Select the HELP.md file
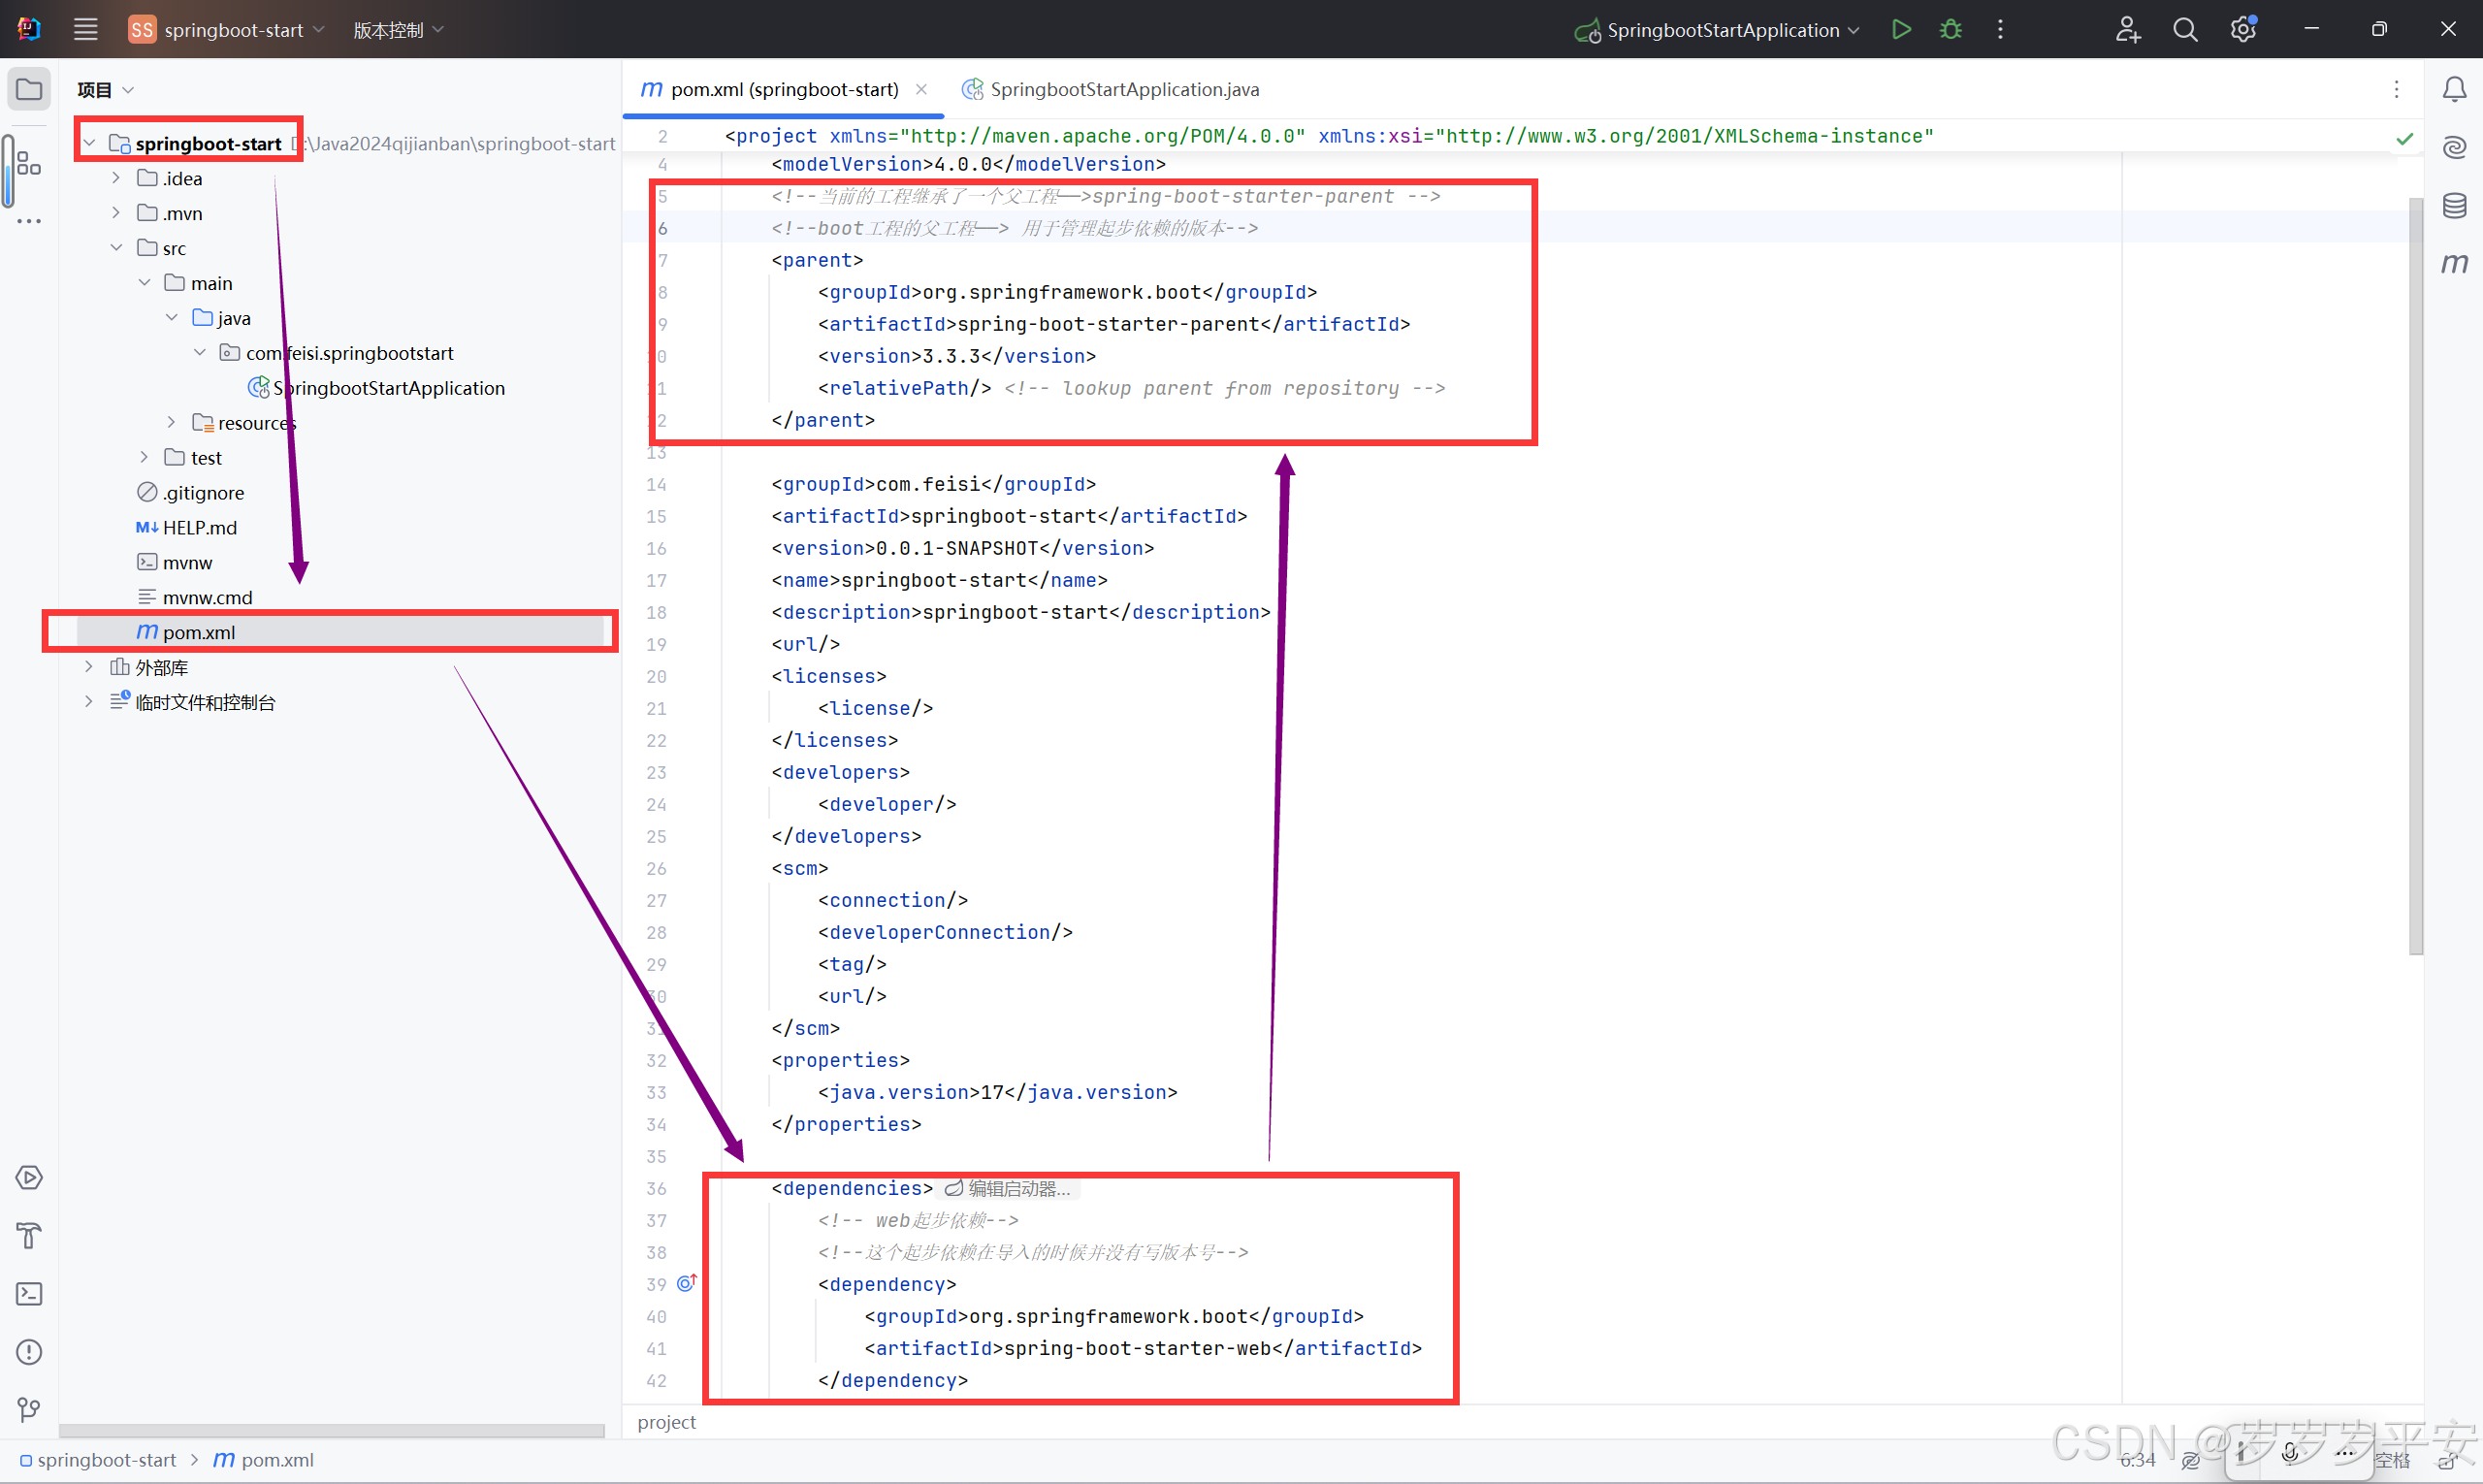 click(x=187, y=528)
